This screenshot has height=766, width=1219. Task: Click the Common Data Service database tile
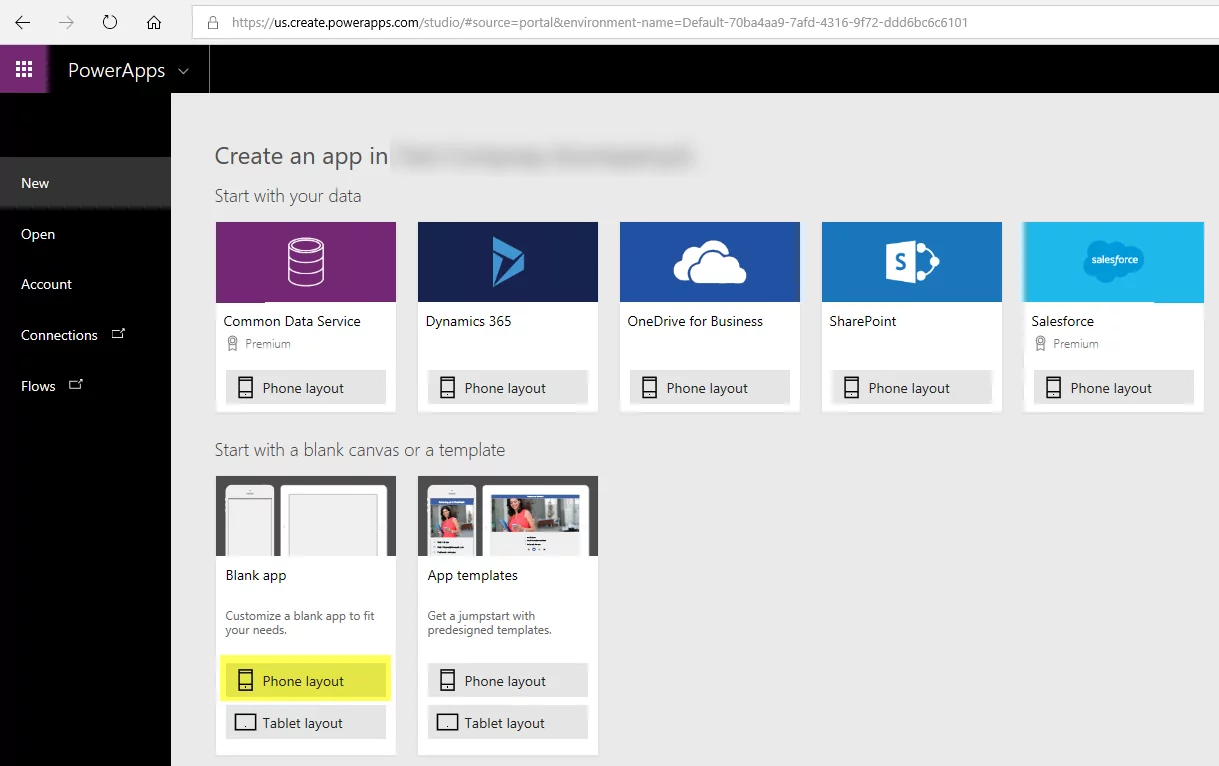click(x=306, y=262)
